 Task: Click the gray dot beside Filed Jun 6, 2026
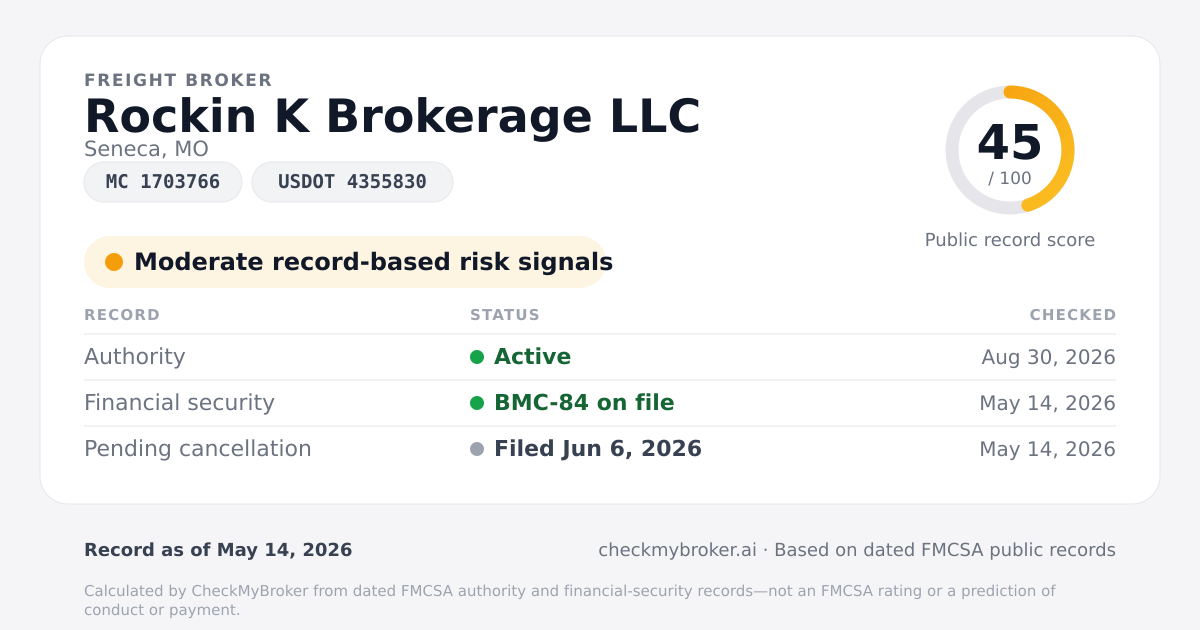(477, 449)
